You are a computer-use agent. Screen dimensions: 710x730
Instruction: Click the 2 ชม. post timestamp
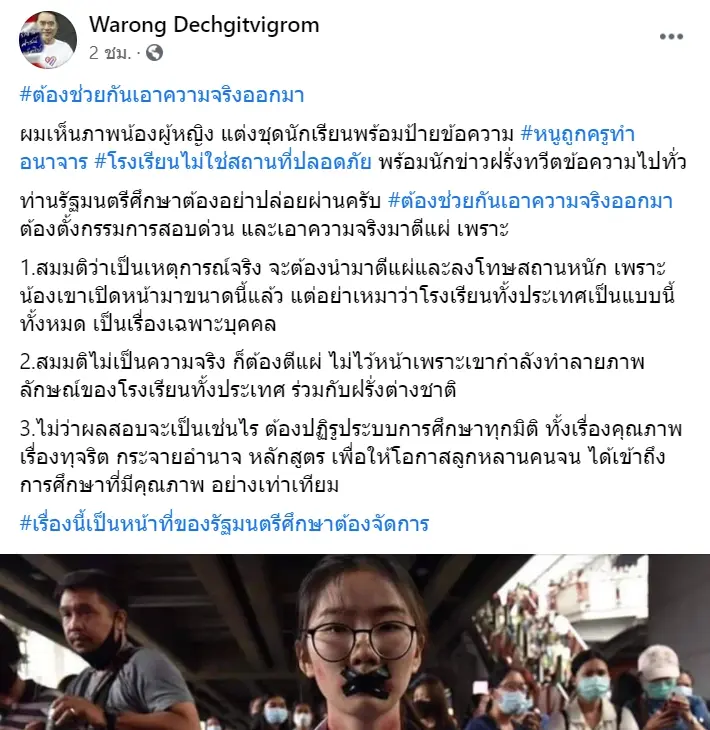point(110,53)
